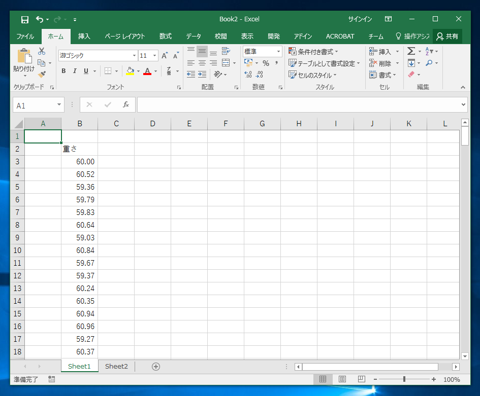Open the ファイル tab
The width and height of the screenshot is (480, 396).
pyautogui.click(x=25, y=36)
